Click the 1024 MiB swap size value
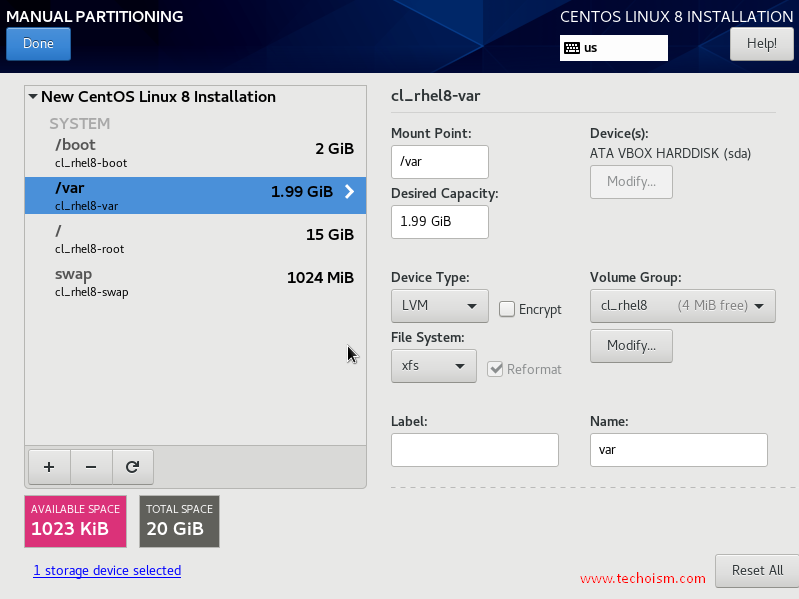This screenshot has height=599, width=799. pos(320,278)
